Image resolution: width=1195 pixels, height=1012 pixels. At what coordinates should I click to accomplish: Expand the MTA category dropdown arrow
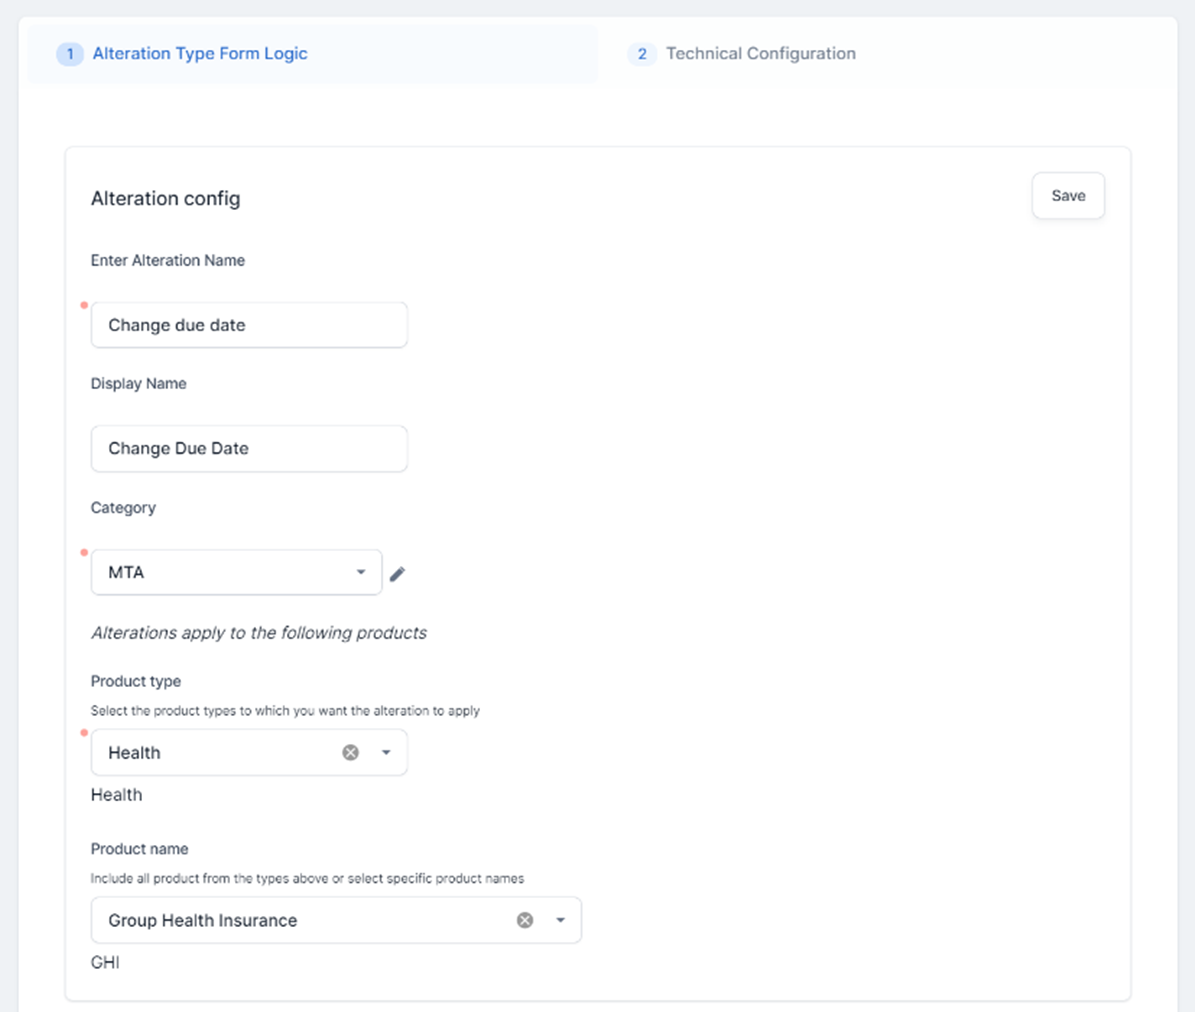coord(361,573)
